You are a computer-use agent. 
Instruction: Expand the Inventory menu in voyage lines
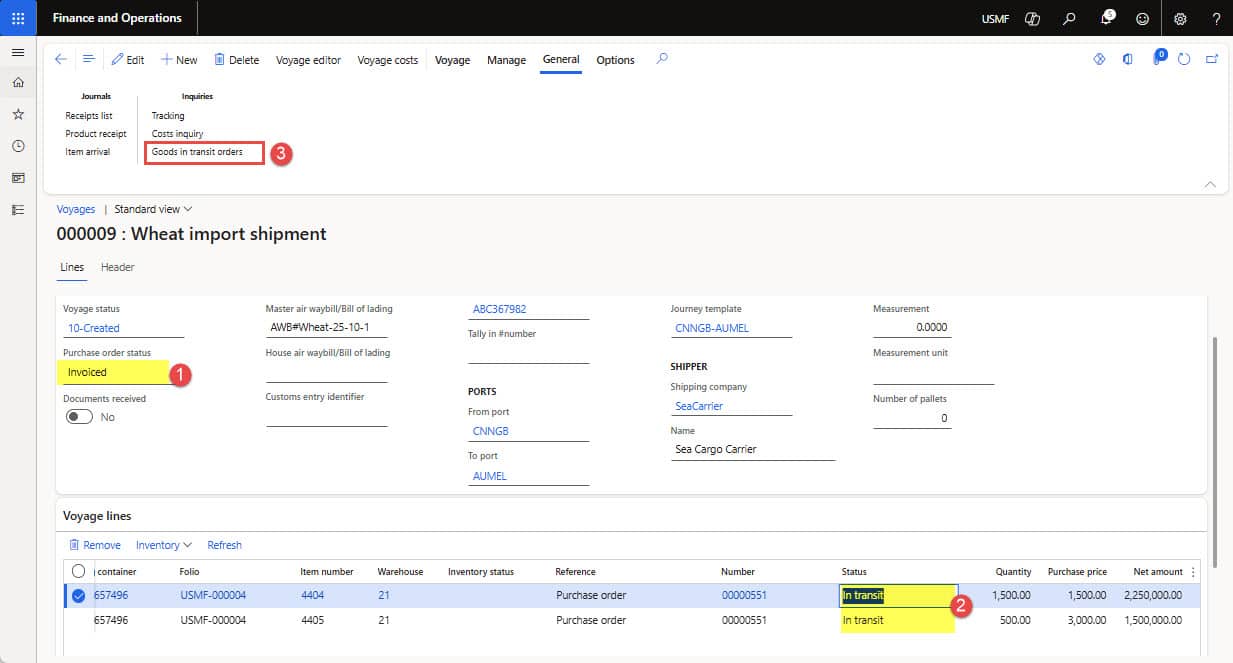pos(163,545)
